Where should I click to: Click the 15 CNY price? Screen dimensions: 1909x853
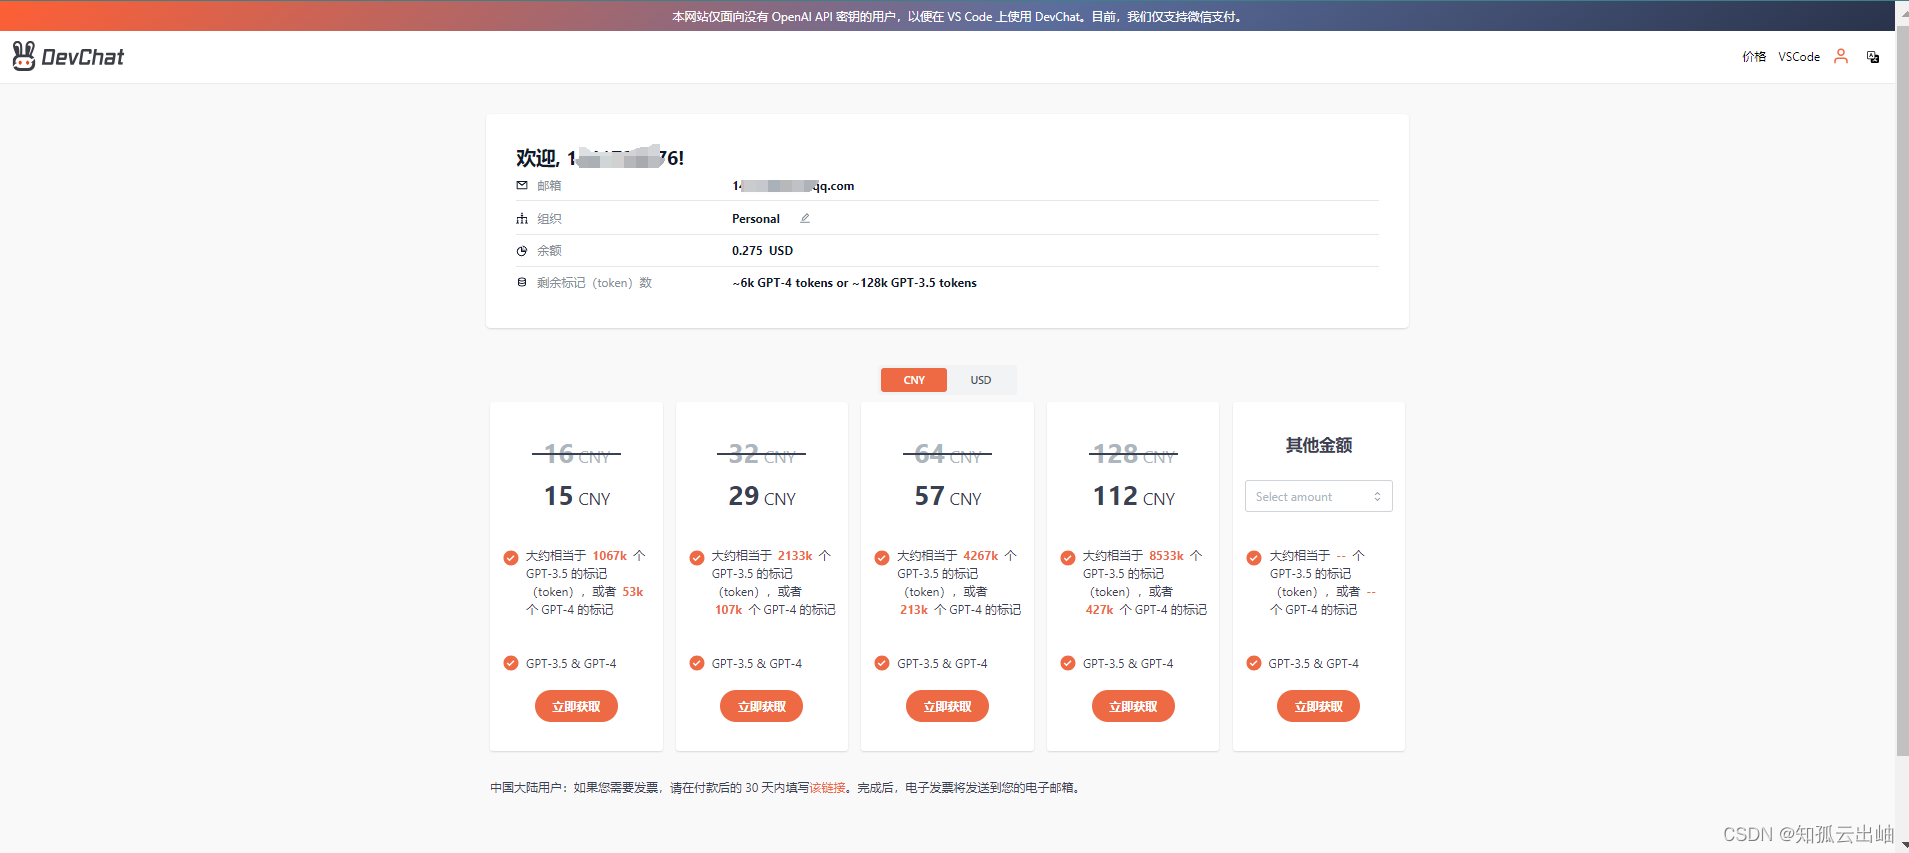point(577,496)
